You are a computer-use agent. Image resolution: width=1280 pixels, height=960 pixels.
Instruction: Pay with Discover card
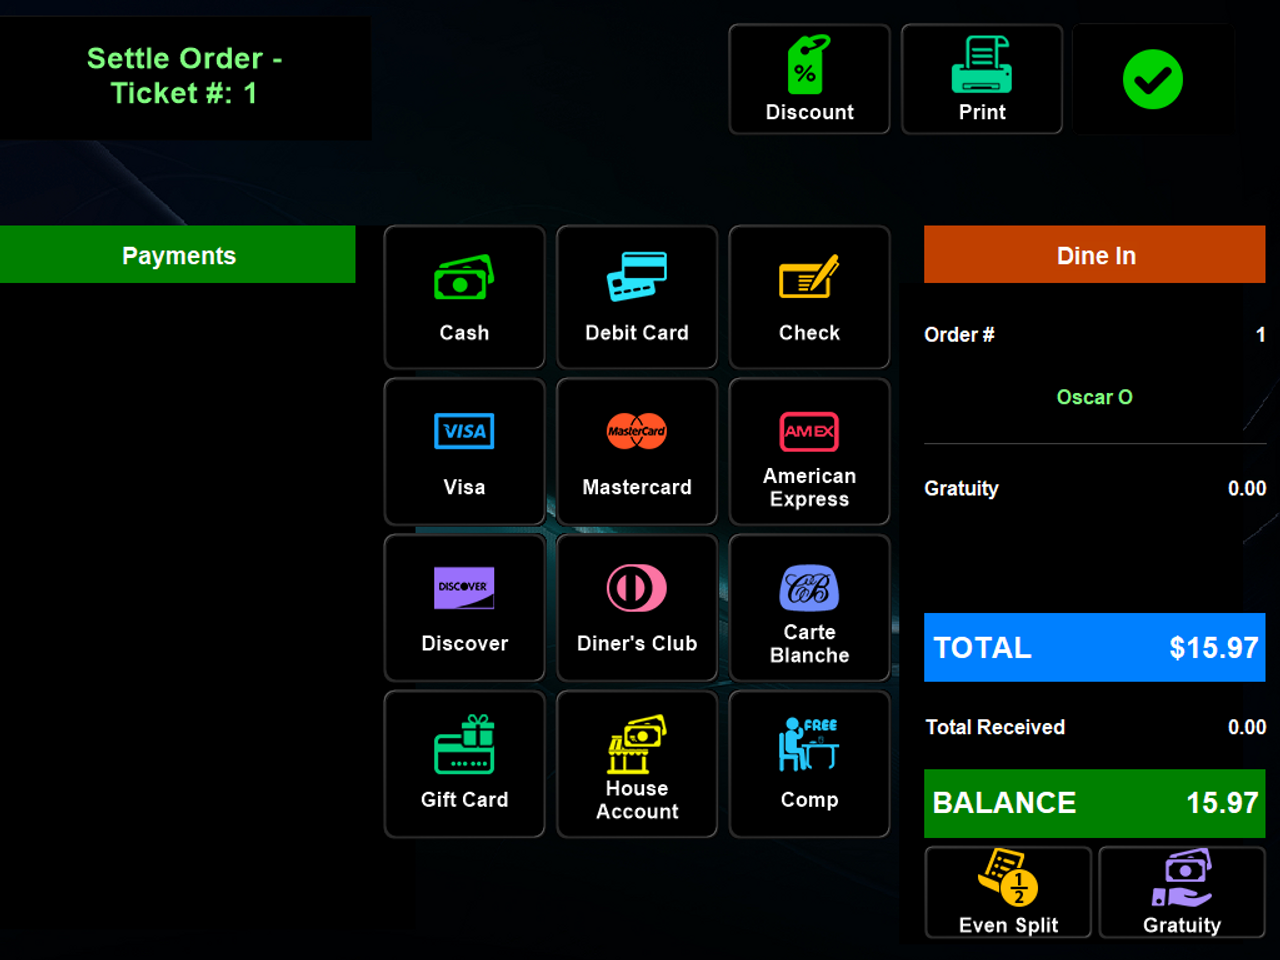464,608
